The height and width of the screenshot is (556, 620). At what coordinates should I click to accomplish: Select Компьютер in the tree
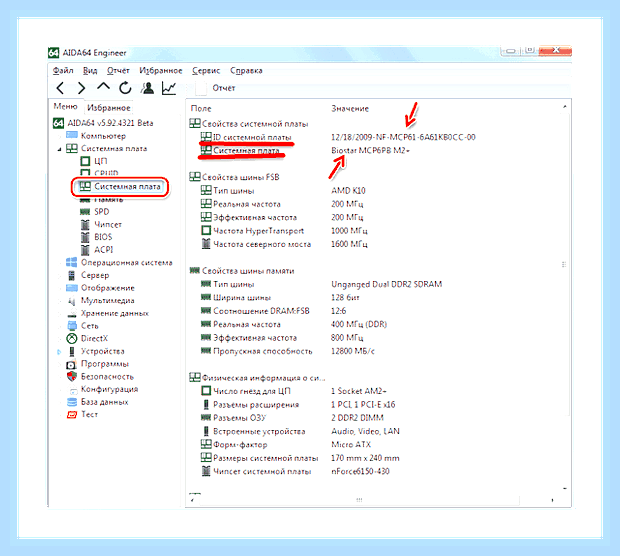coord(103,136)
